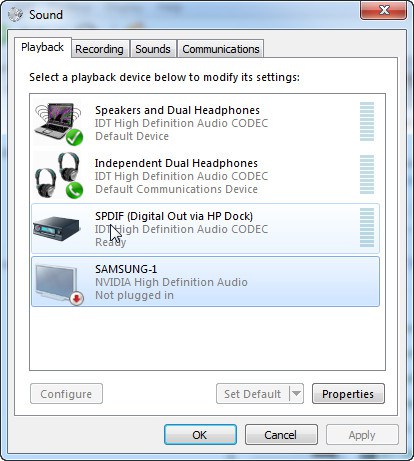Switch to the Recording tab

99,49
